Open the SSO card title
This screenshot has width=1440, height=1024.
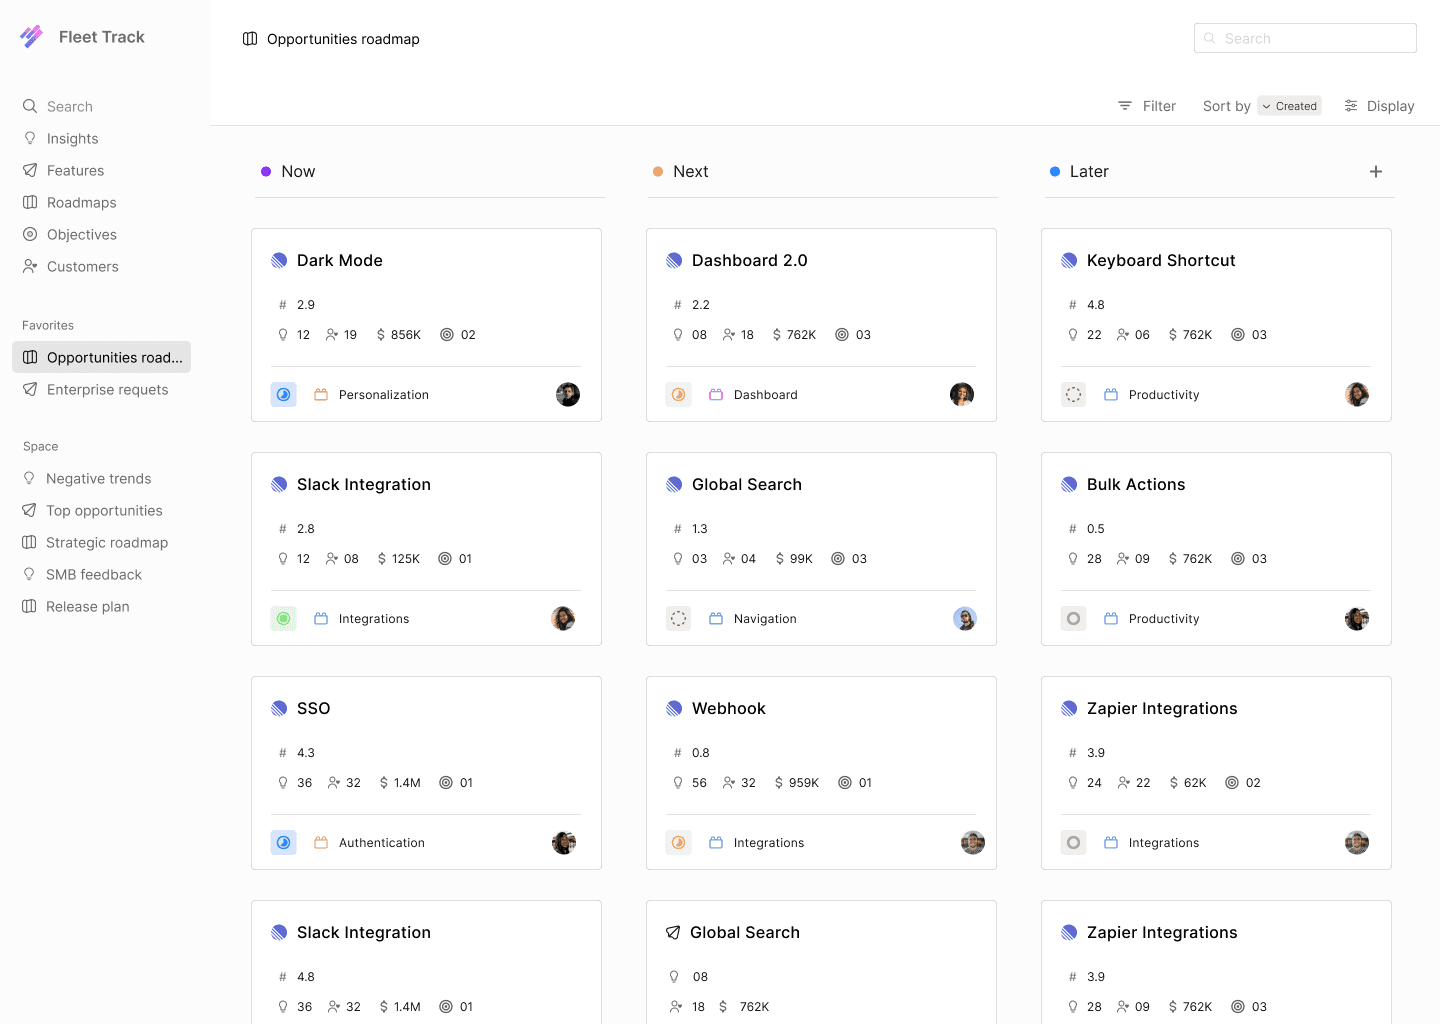tap(313, 708)
